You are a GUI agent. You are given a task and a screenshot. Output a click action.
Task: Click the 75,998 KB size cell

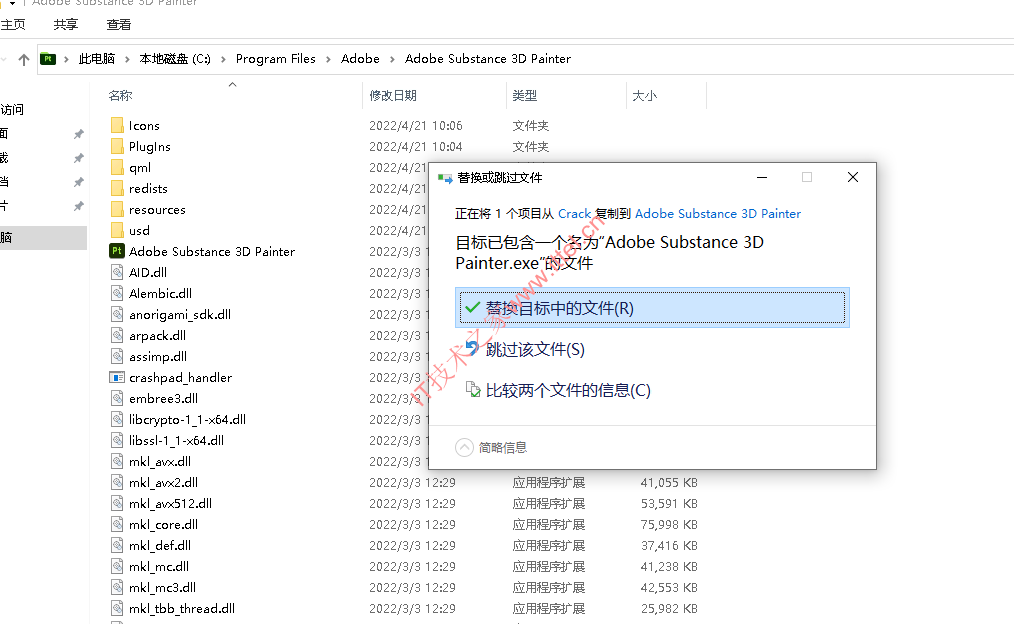pos(669,525)
